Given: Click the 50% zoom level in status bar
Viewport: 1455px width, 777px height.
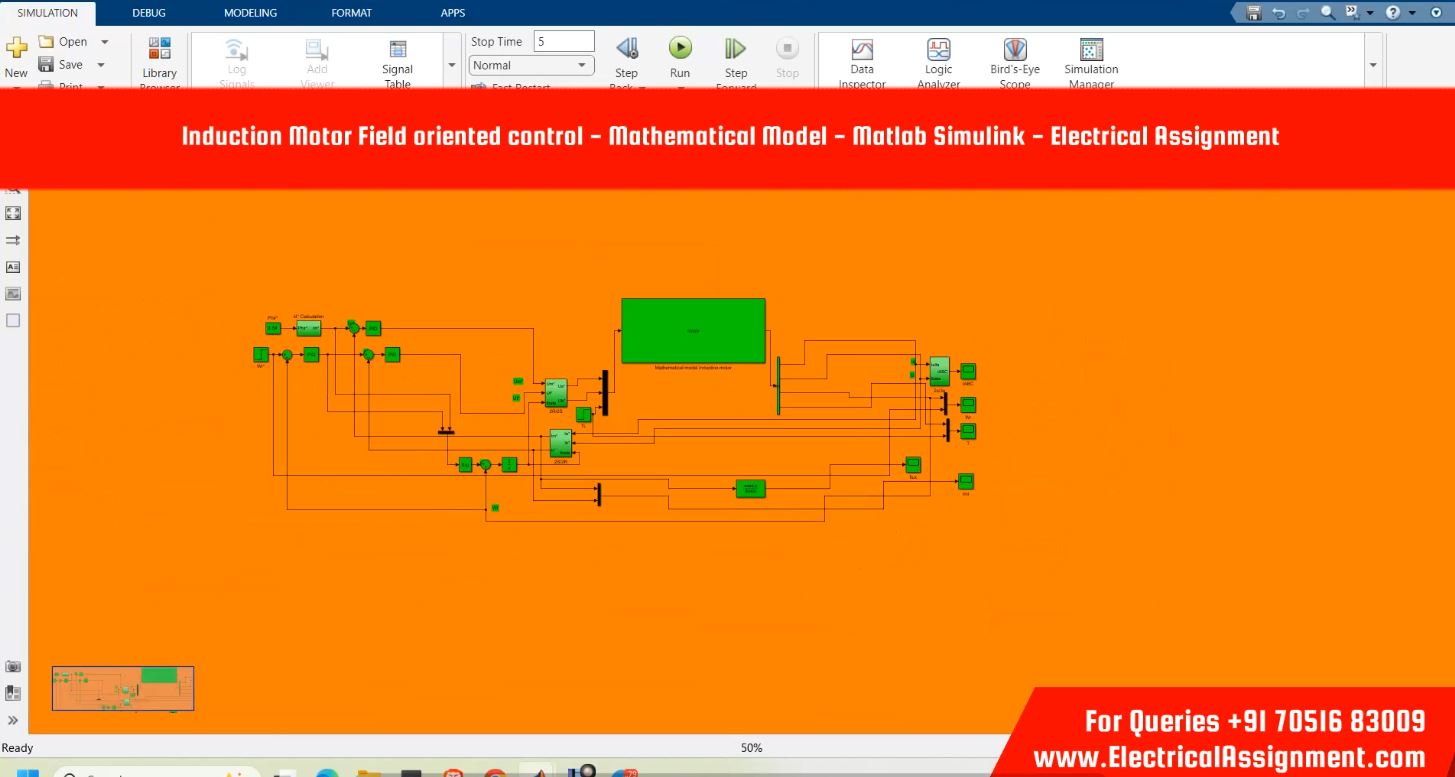Looking at the screenshot, I should pyautogui.click(x=751, y=748).
